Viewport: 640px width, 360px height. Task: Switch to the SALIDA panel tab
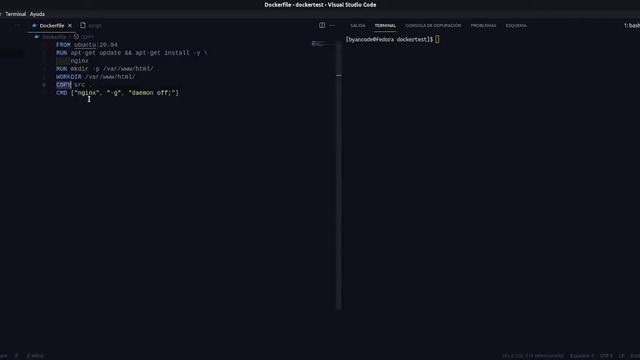click(x=358, y=25)
